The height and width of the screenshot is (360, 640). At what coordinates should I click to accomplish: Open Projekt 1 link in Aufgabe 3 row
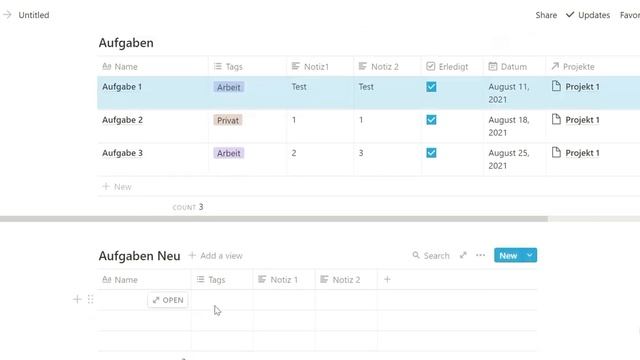click(582, 153)
